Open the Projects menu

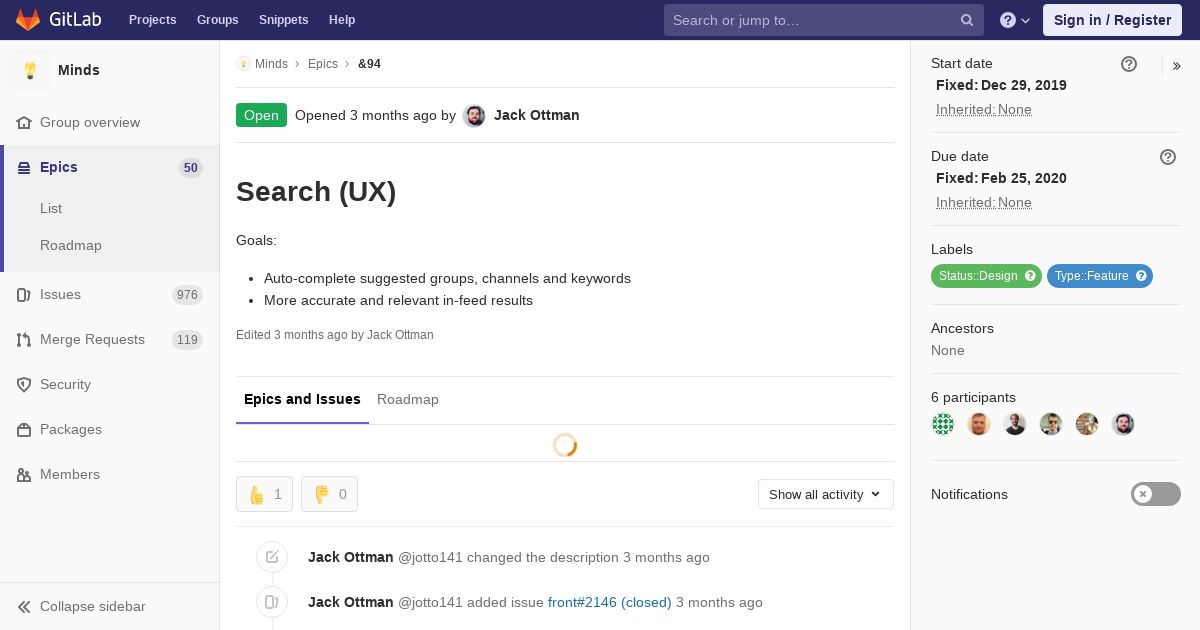pos(152,20)
